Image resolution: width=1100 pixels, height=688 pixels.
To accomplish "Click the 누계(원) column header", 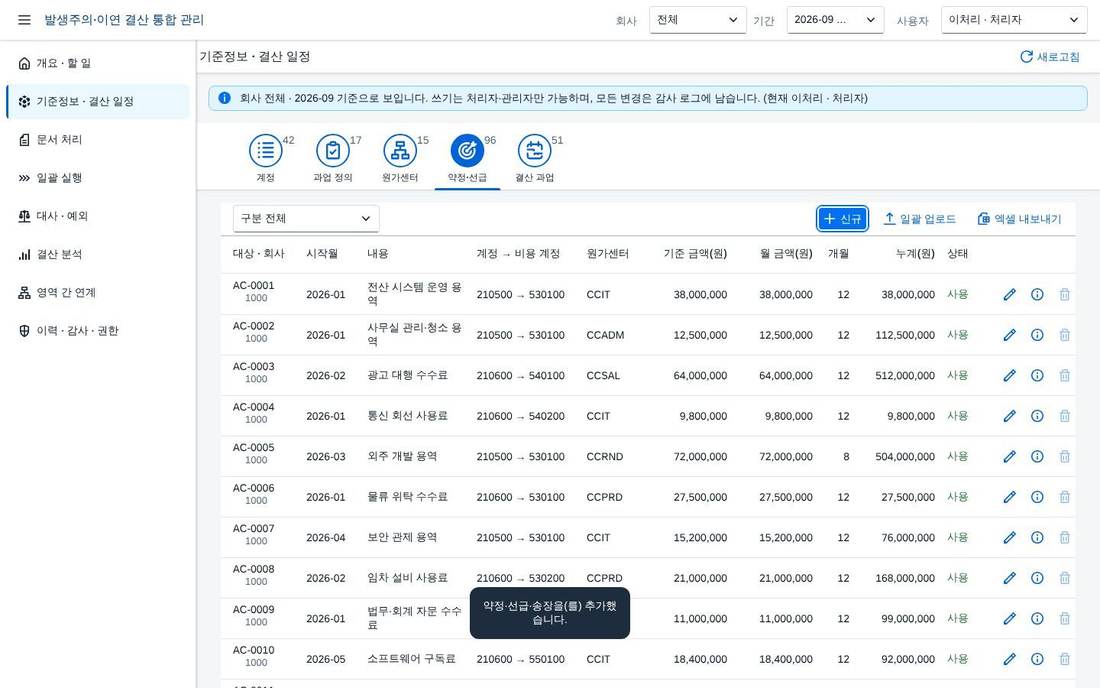I will click(915, 254).
